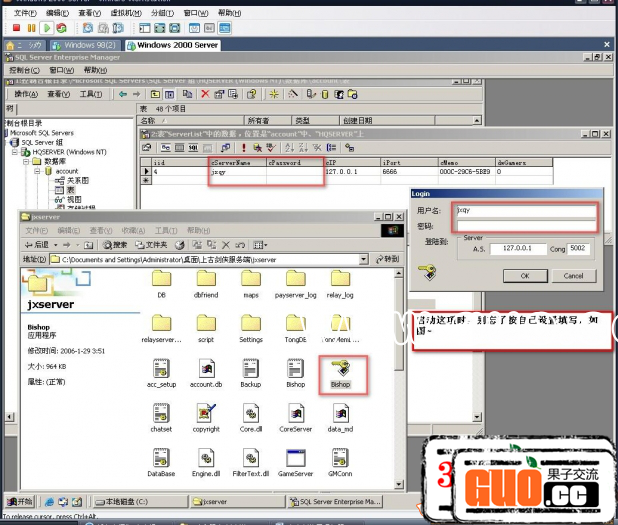This screenshot has height=525, width=618.
Task: Open the 收藏(A) menu in jxserver Explorer
Action: [x=133, y=230]
